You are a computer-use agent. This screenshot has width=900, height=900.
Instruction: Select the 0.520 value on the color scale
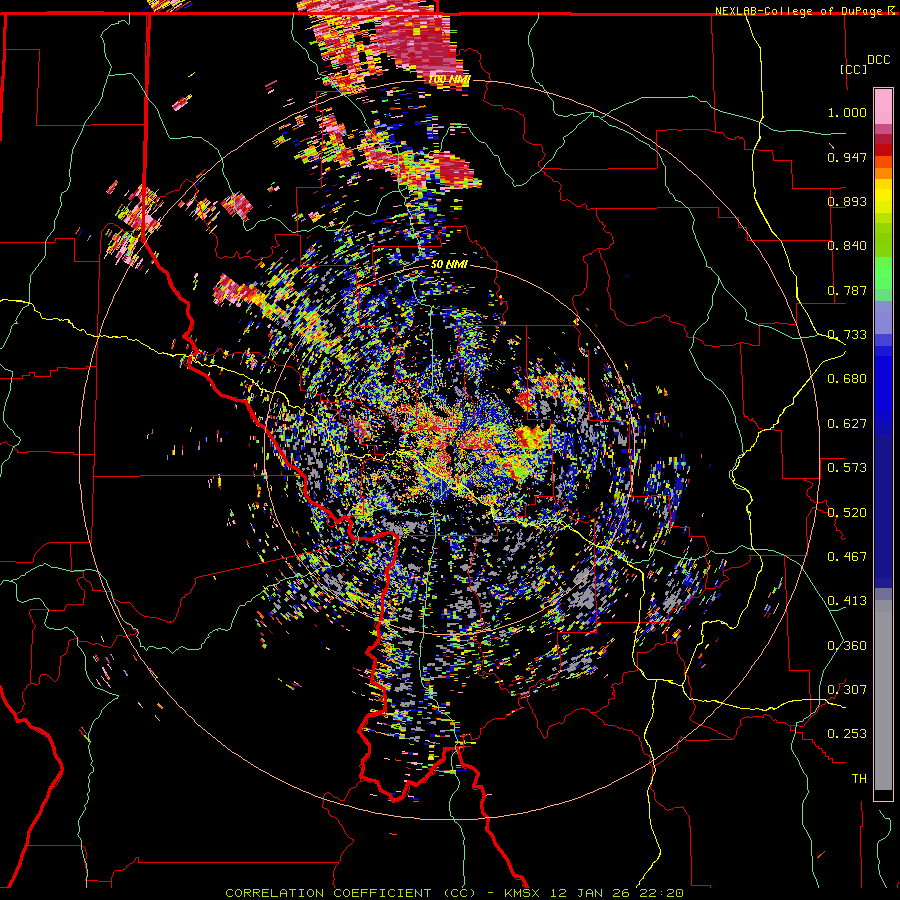(x=847, y=513)
